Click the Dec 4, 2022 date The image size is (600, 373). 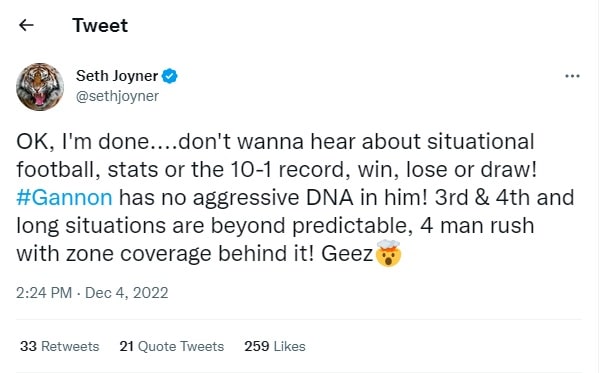click(127, 293)
